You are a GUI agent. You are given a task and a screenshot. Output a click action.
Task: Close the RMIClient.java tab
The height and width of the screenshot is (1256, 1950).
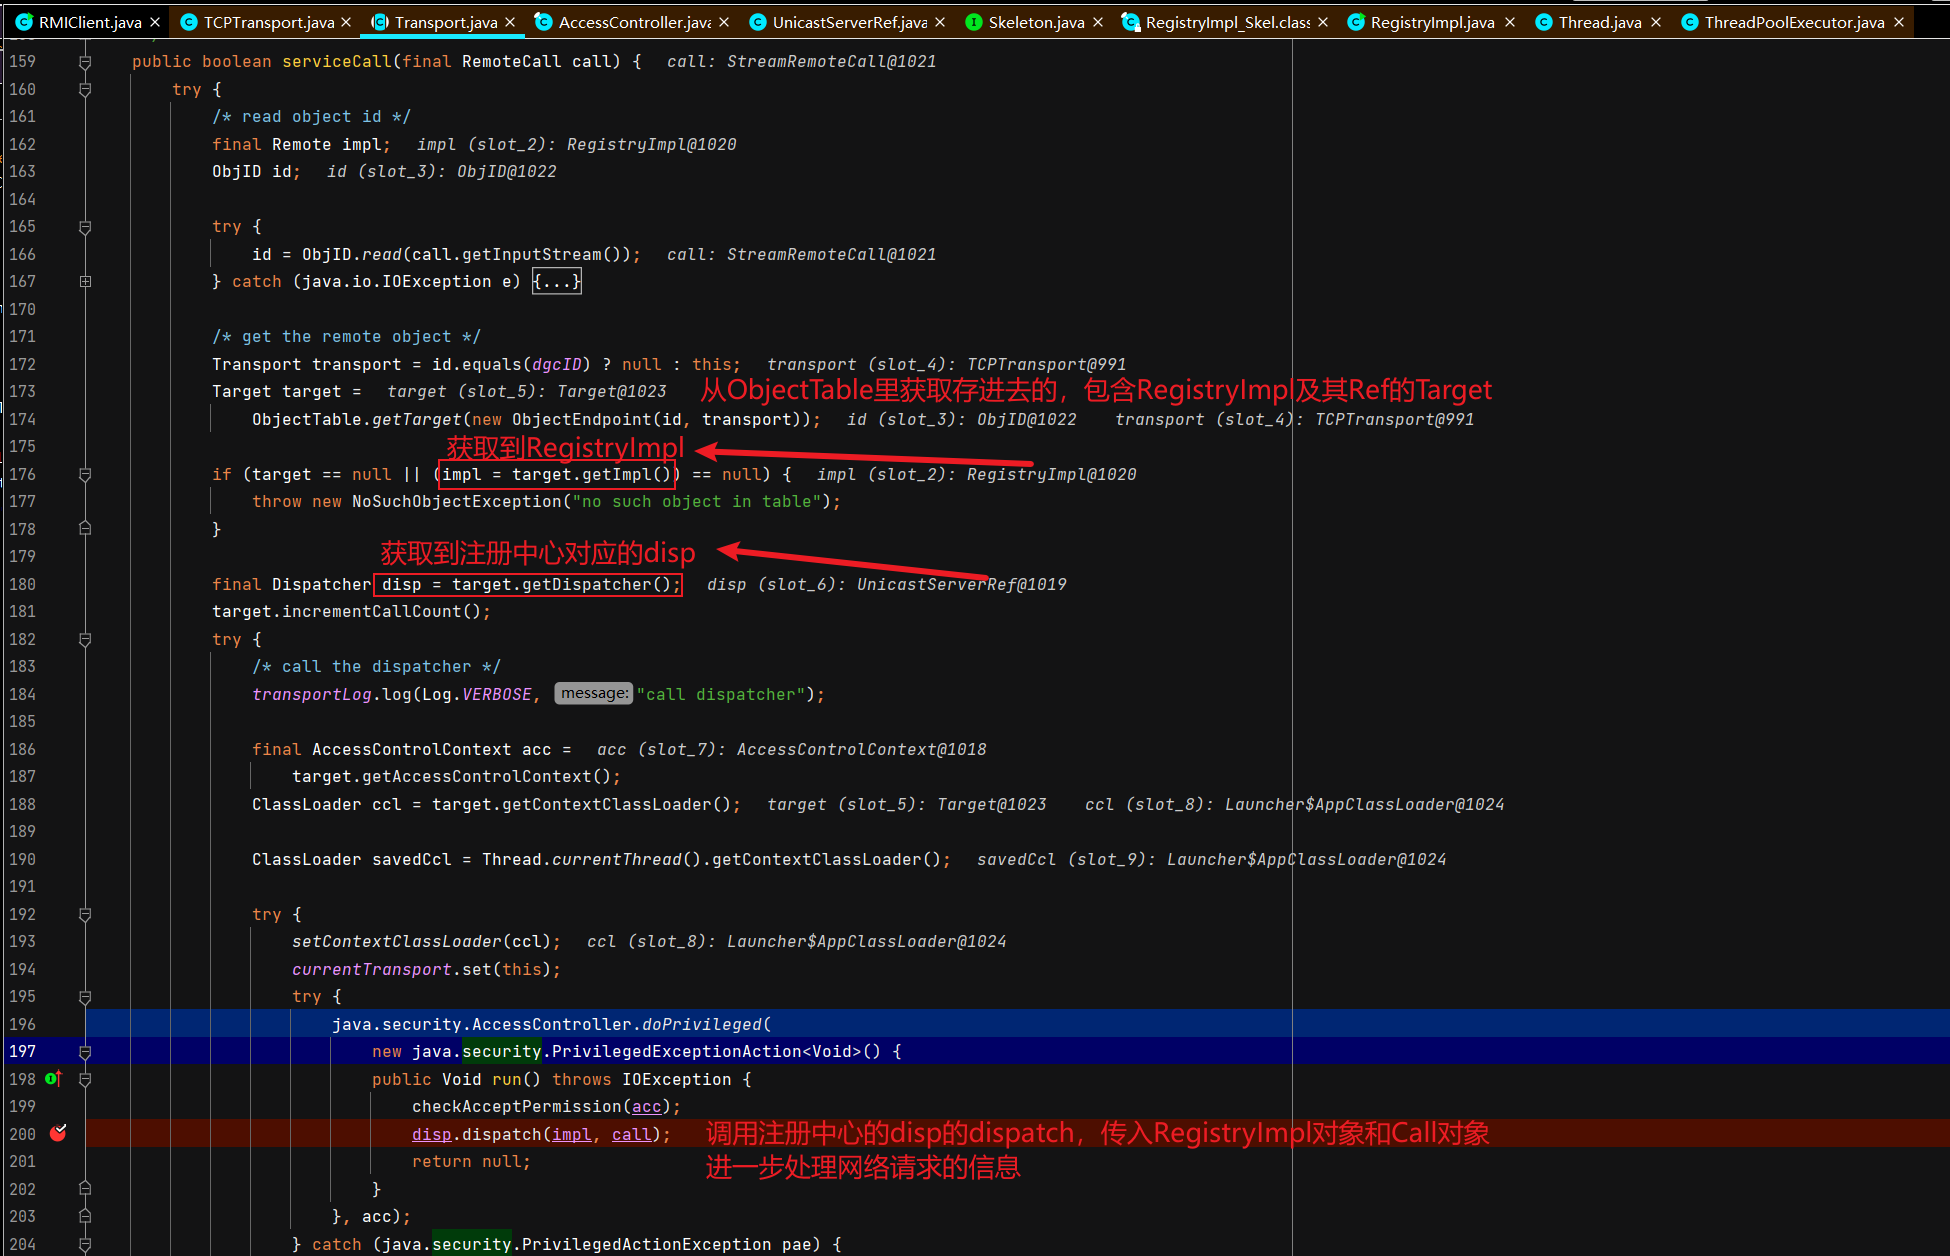155,22
